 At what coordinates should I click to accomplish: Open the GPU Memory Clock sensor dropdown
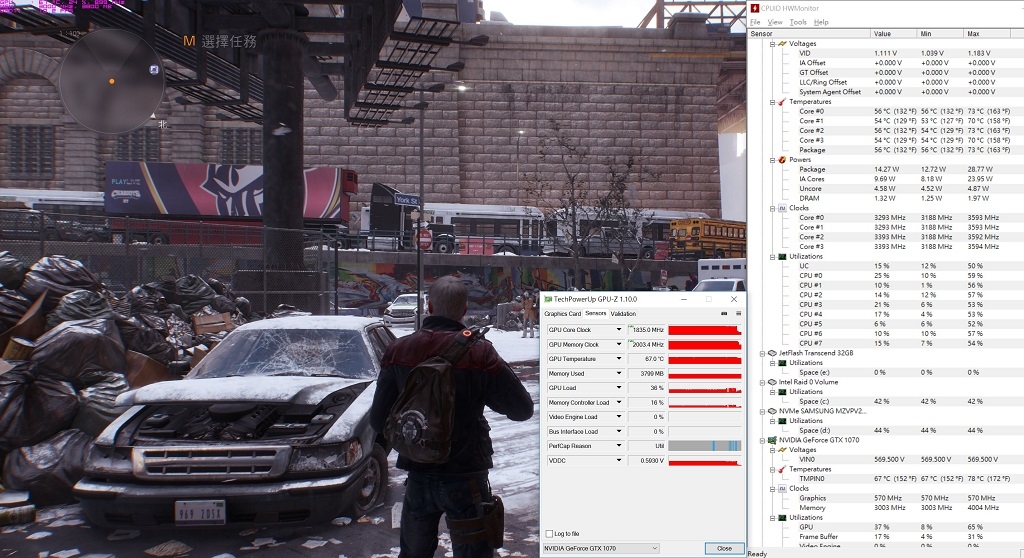(619, 344)
